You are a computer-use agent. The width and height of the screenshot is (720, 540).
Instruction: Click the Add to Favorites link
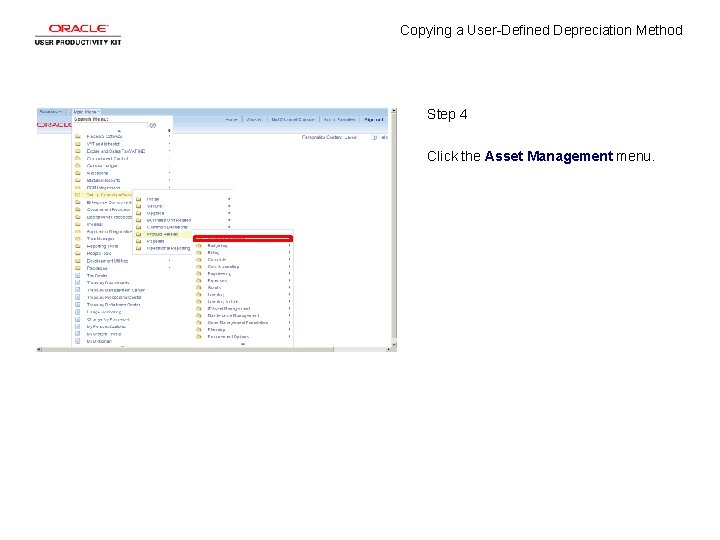tap(339, 120)
